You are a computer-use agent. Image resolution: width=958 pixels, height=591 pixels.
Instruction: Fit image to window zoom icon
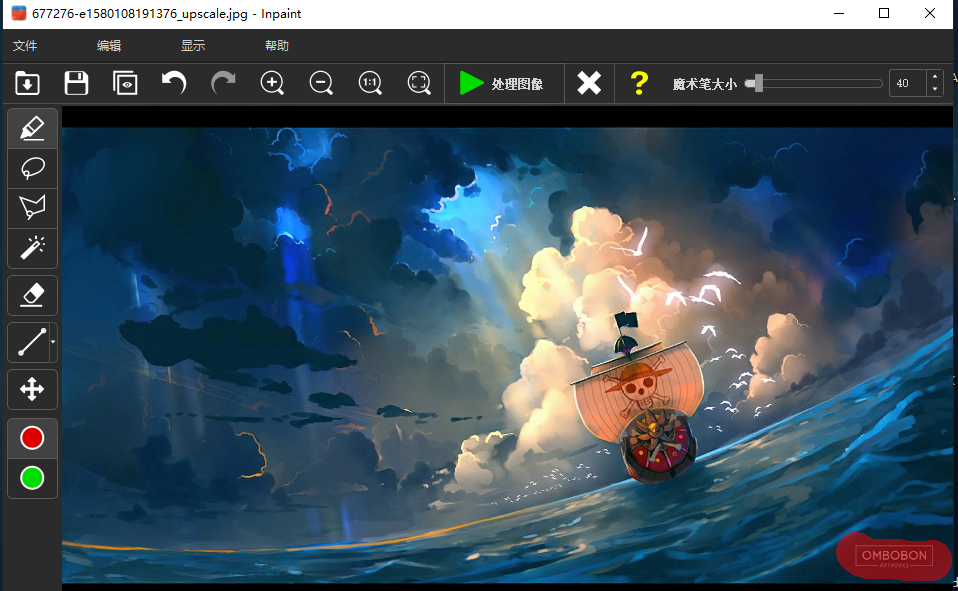[x=419, y=83]
